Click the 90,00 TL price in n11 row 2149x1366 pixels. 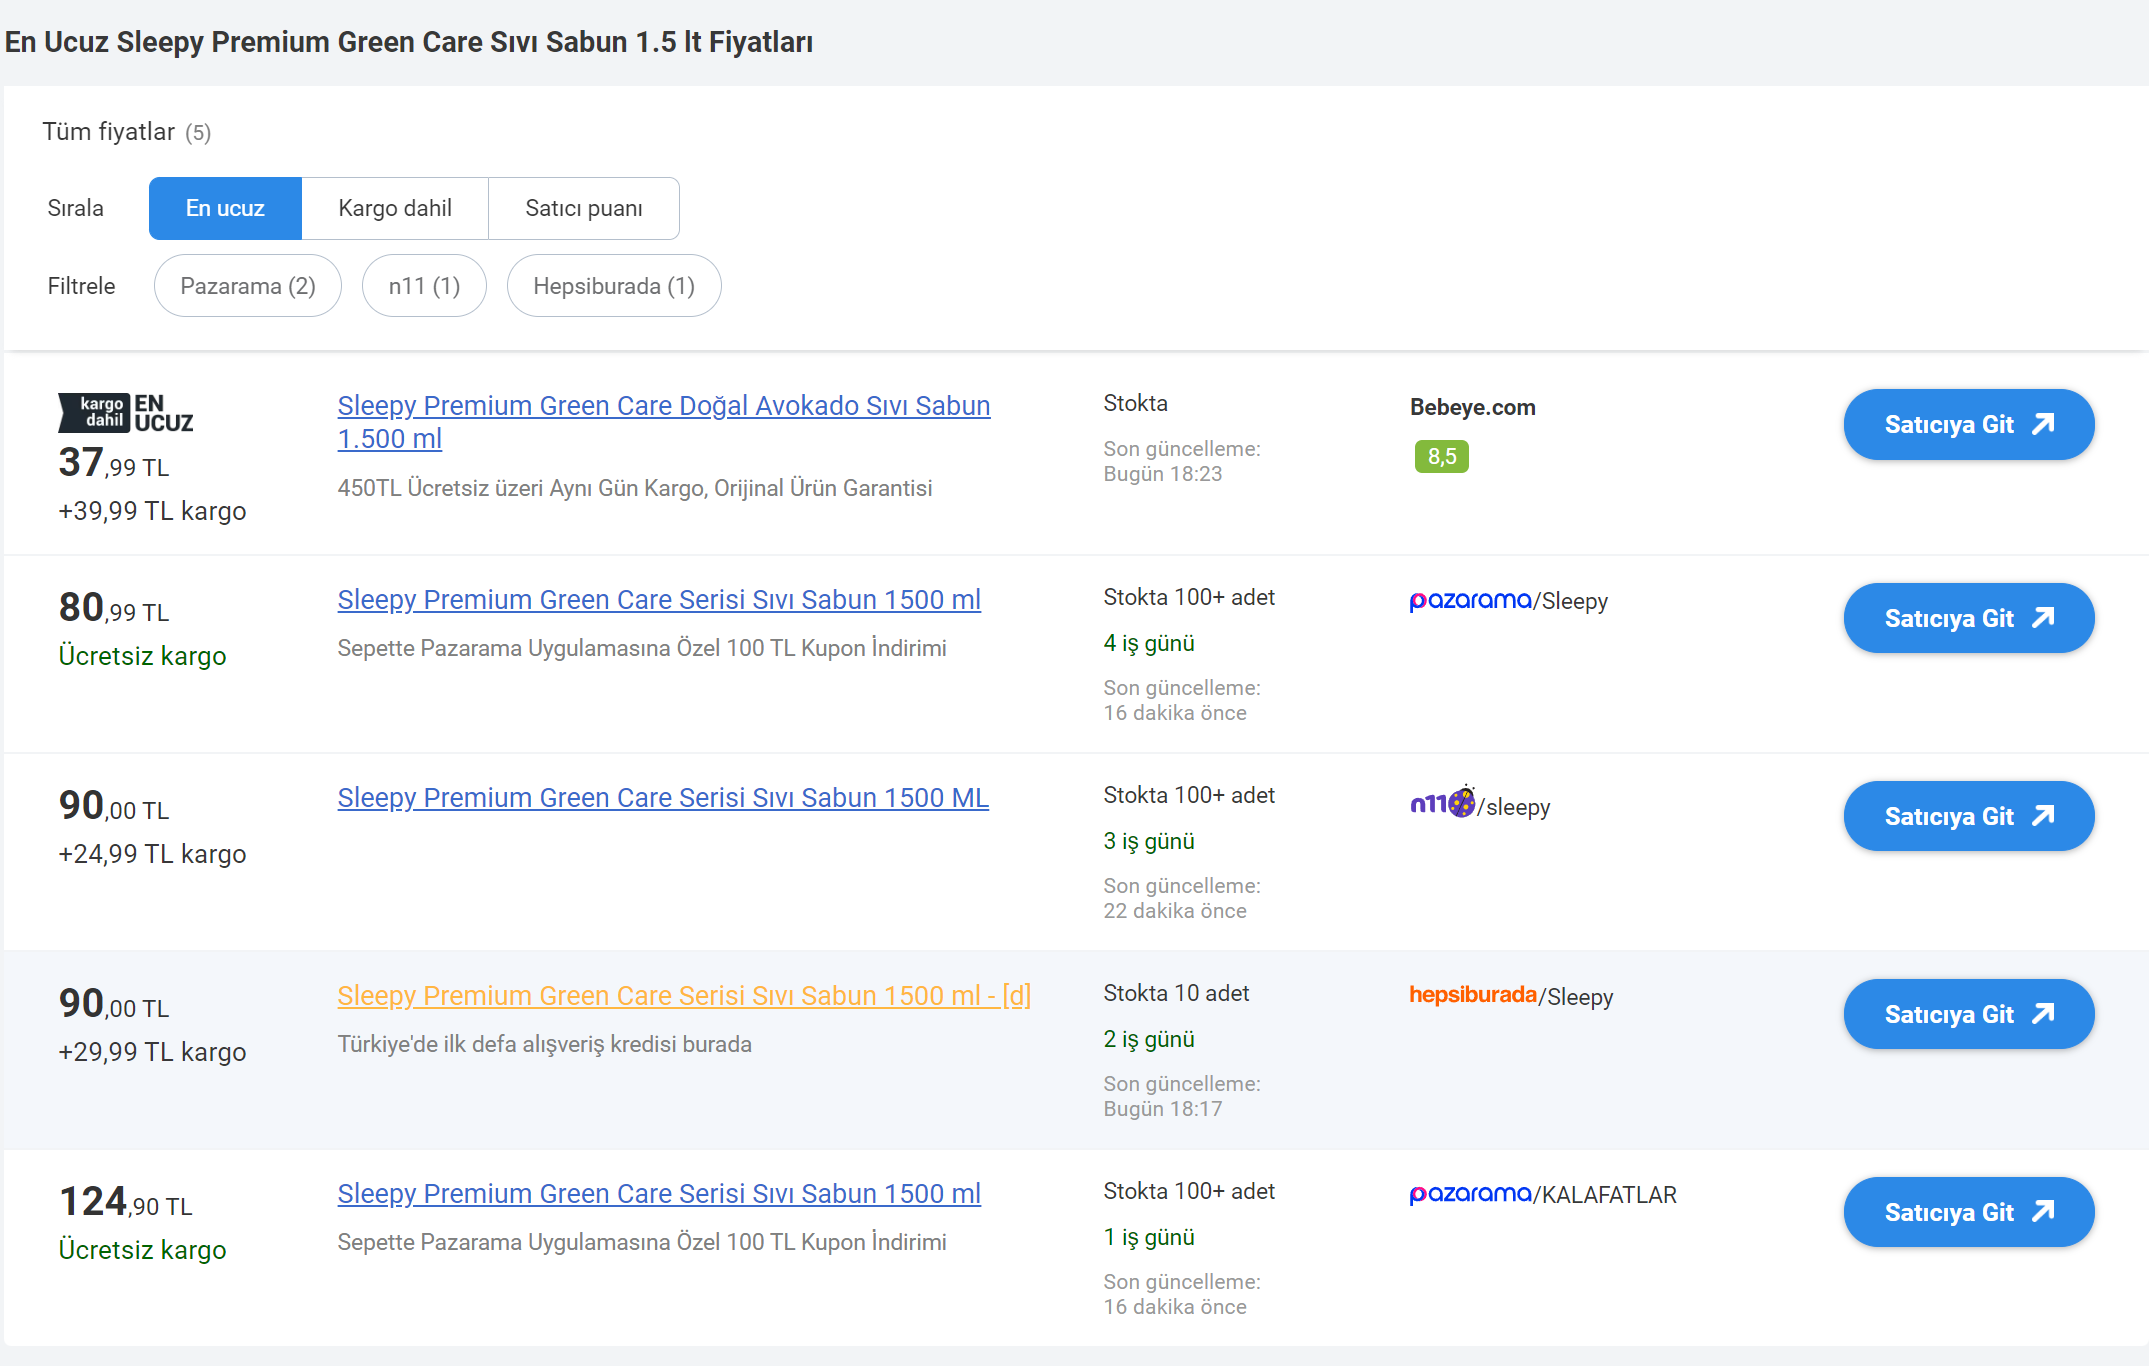point(114,806)
